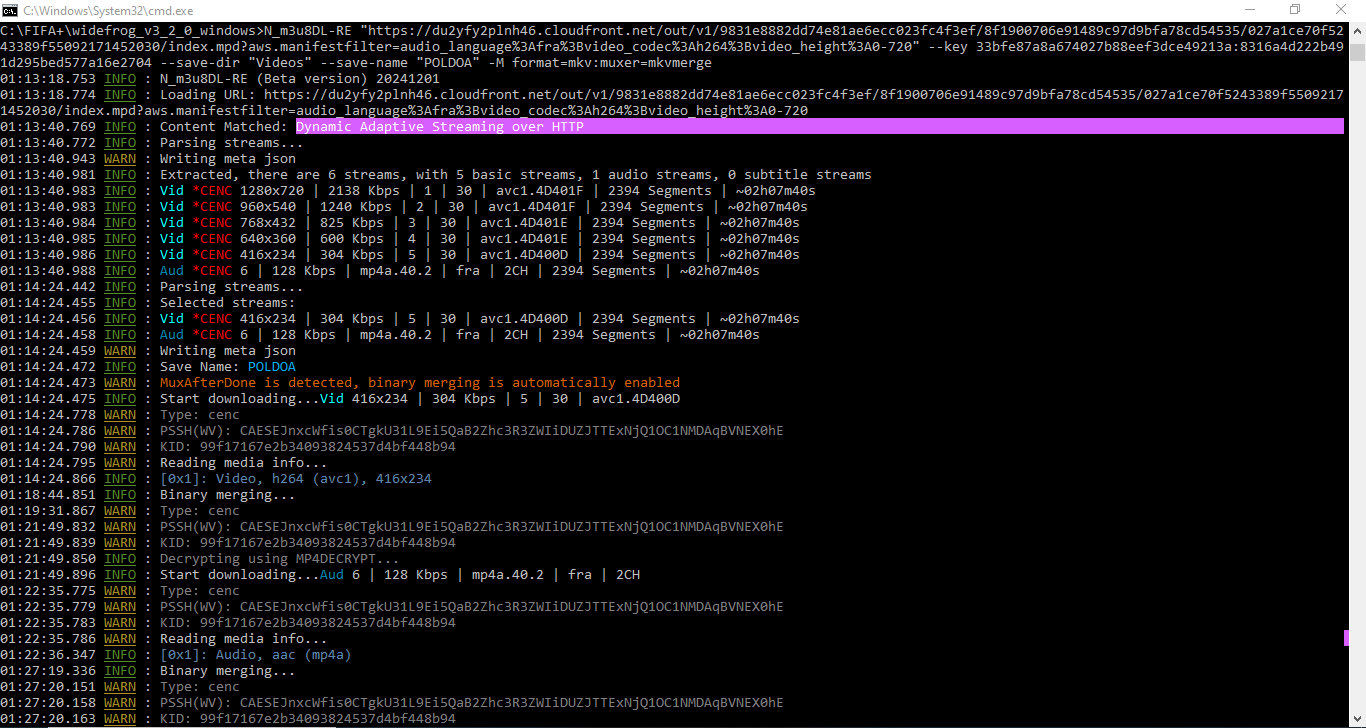The width and height of the screenshot is (1366, 728).
Task: Select highlighted Dynamic Adaptive Streaming over HTTP
Action: (440, 126)
